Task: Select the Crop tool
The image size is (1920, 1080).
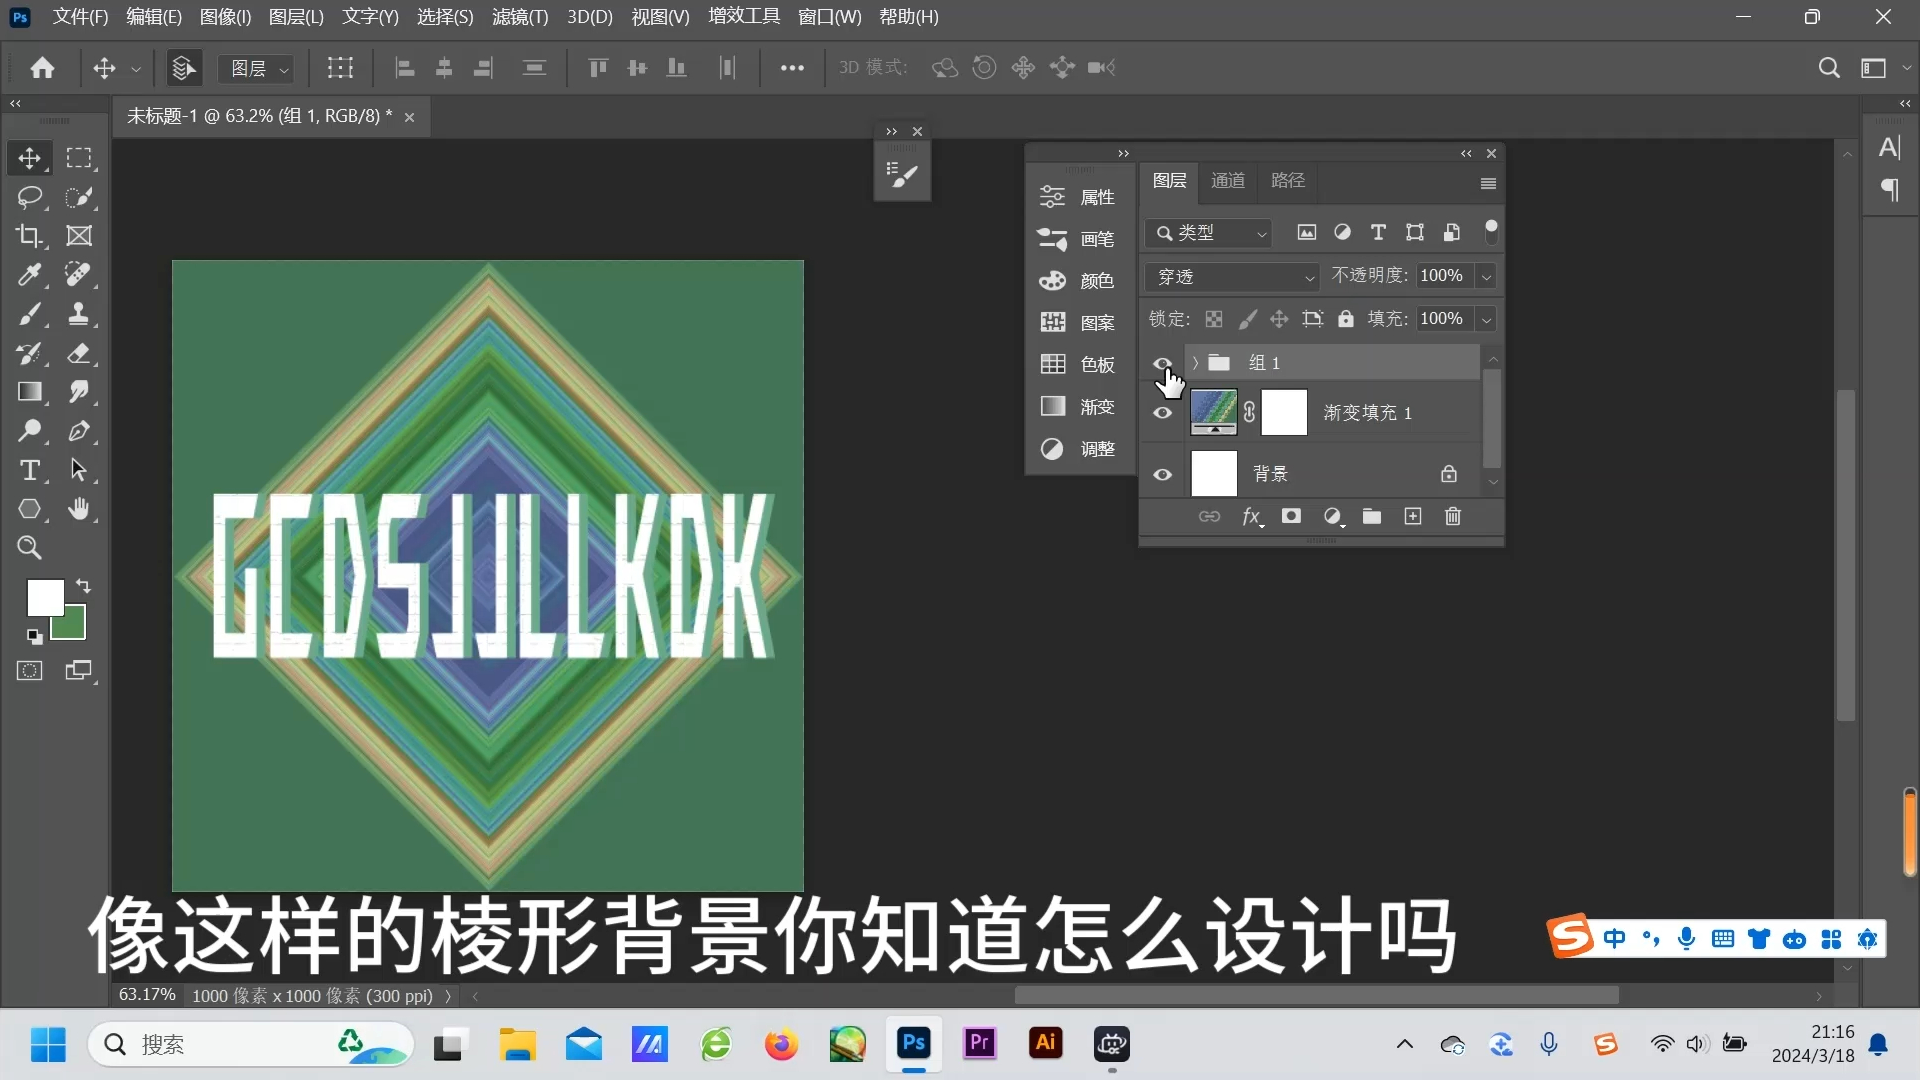Action: tap(30, 236)
